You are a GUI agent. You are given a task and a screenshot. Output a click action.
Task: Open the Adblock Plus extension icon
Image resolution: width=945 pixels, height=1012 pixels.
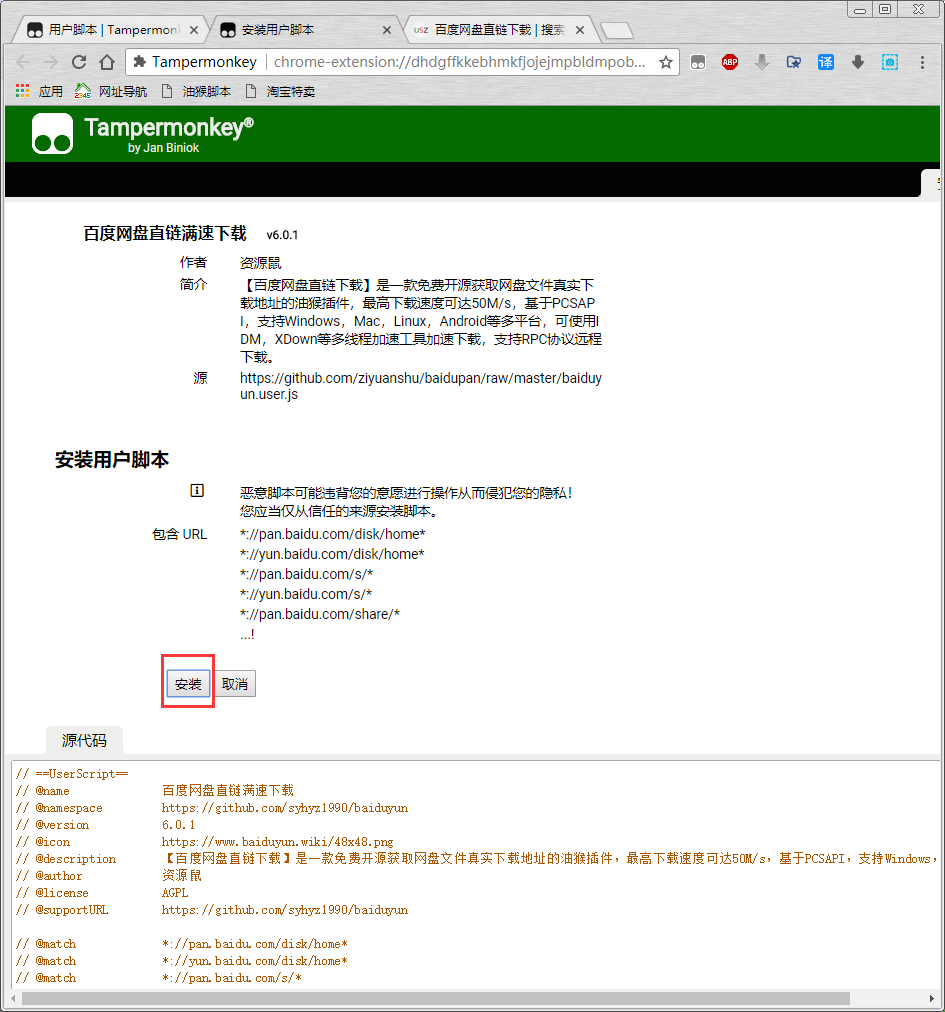point(730,62)
